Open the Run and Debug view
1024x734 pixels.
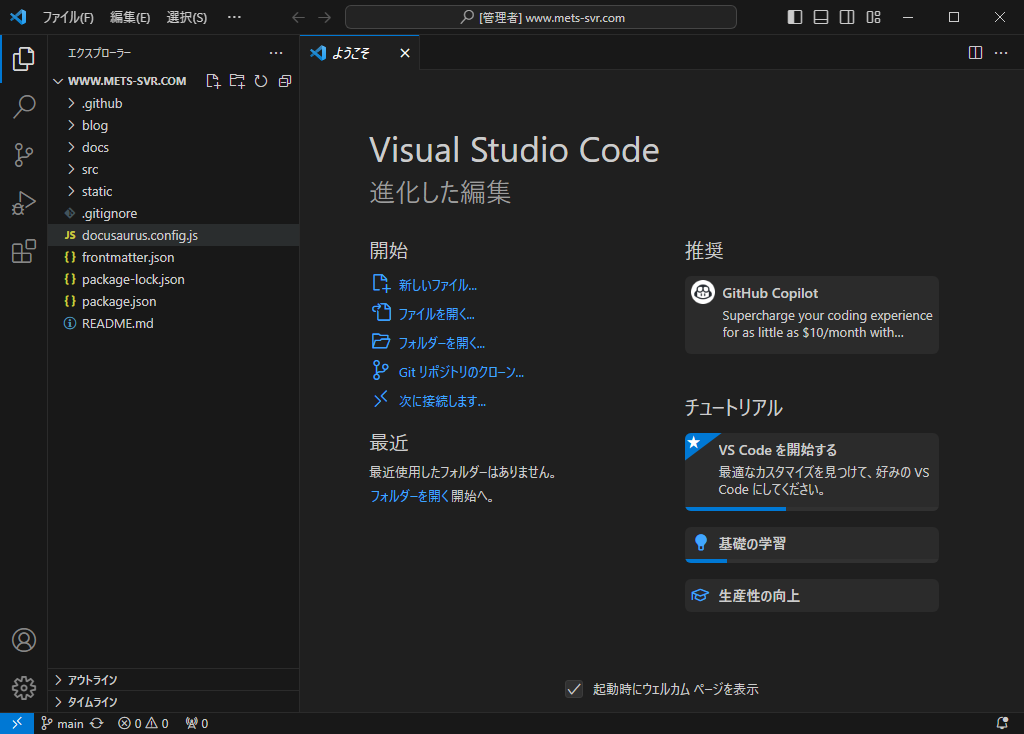[x=24, y=203]
